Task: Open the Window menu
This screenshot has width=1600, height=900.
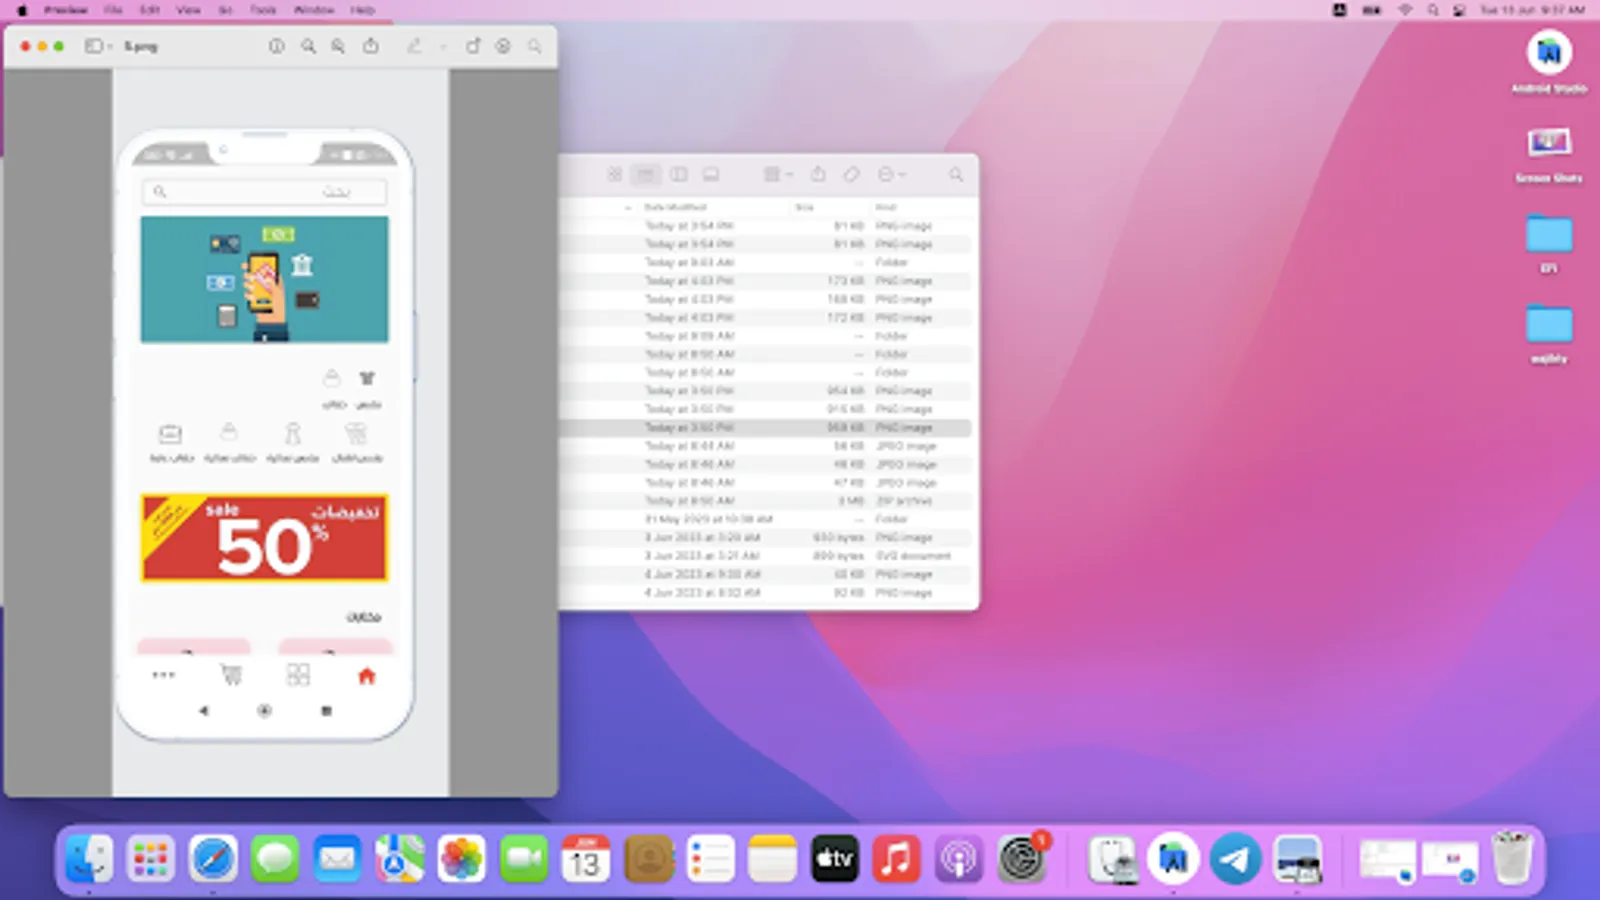Action: [314, 10]
